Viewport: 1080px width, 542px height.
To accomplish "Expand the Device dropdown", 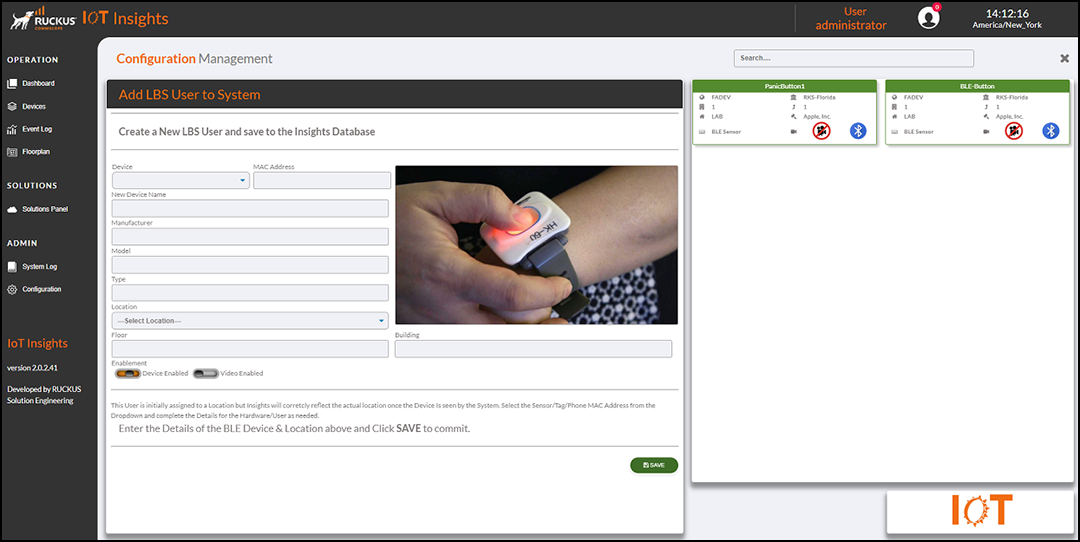I will point(180,180).
